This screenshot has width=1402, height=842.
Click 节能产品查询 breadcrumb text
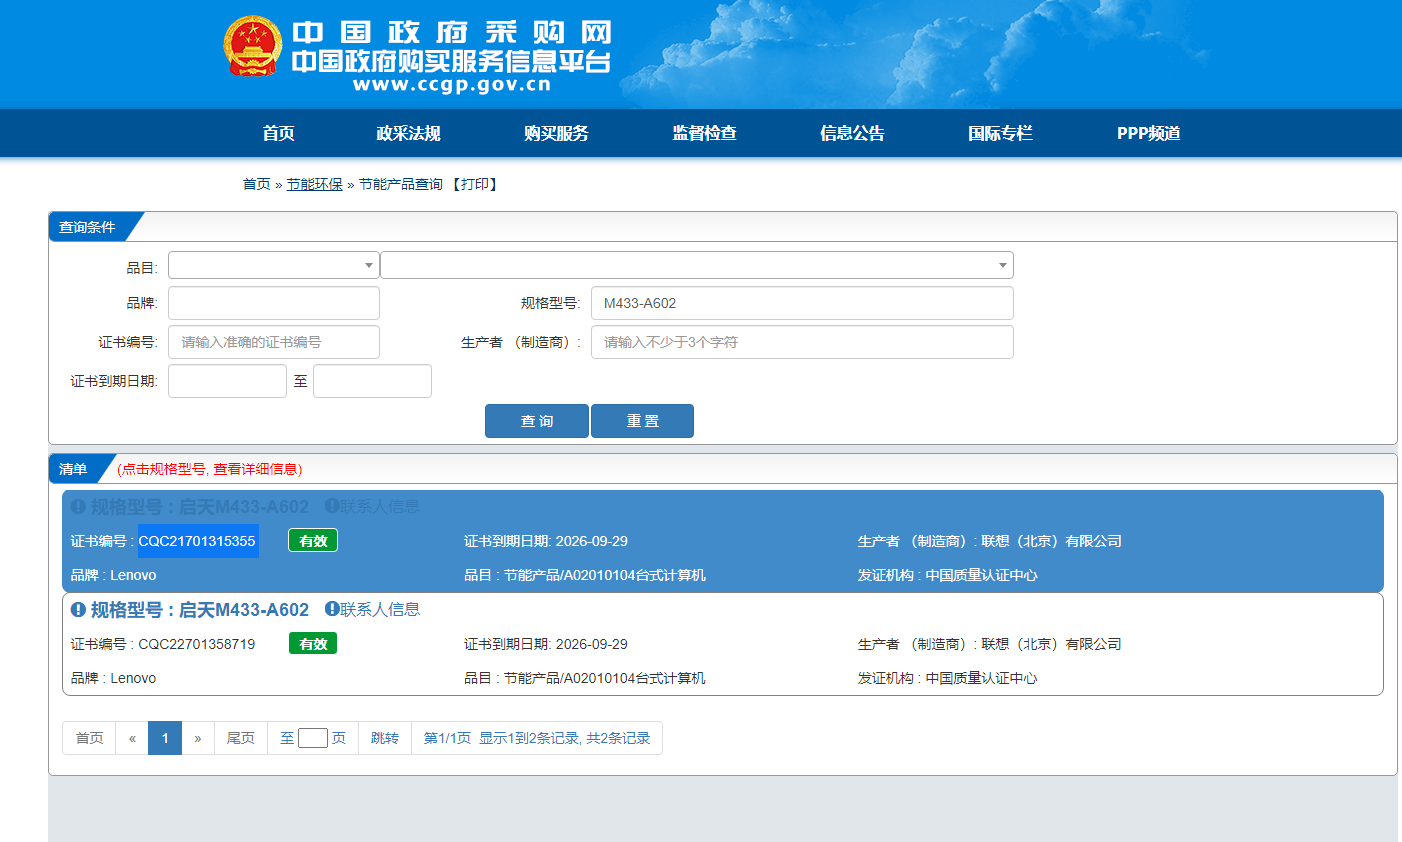click(x=401, y=184)
